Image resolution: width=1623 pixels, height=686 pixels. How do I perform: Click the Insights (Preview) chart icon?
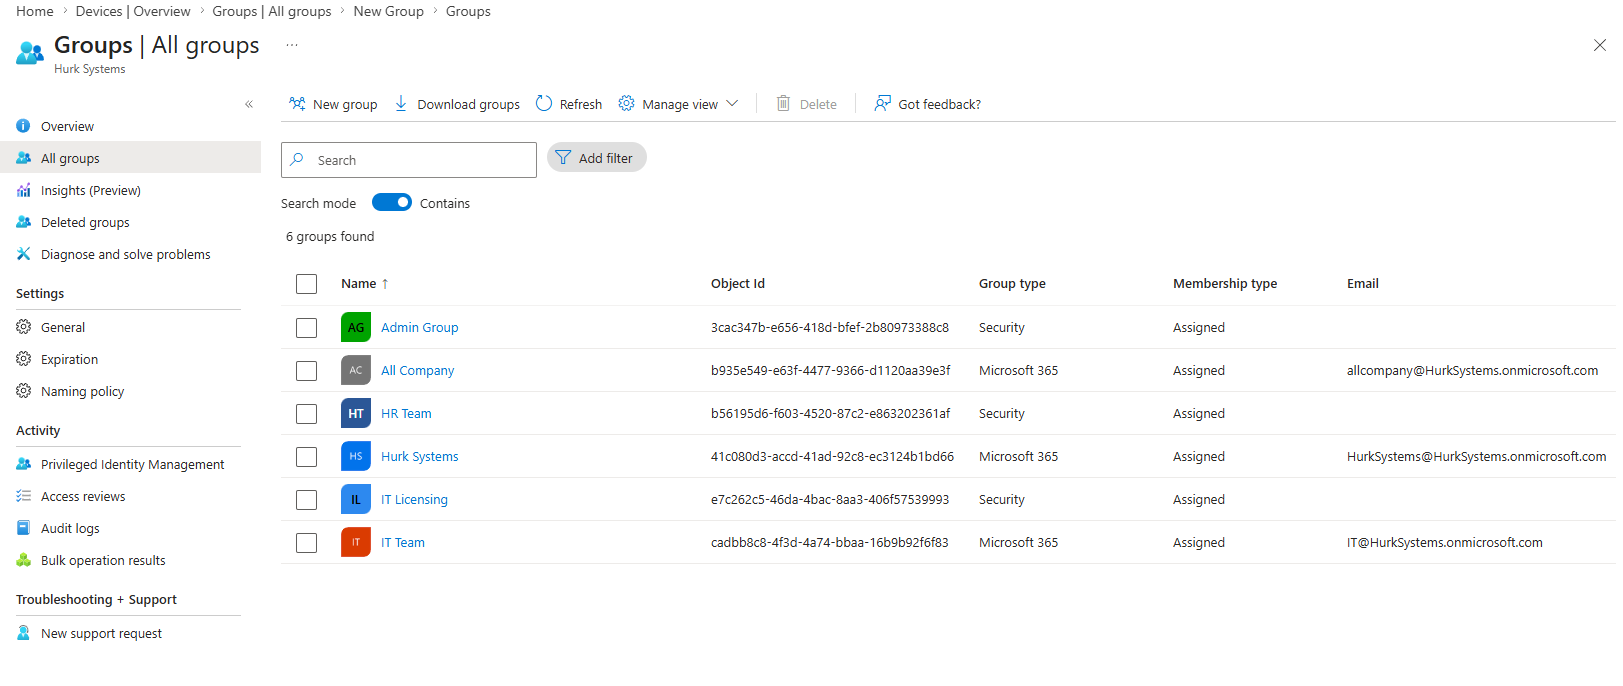(x=23, y=190)
